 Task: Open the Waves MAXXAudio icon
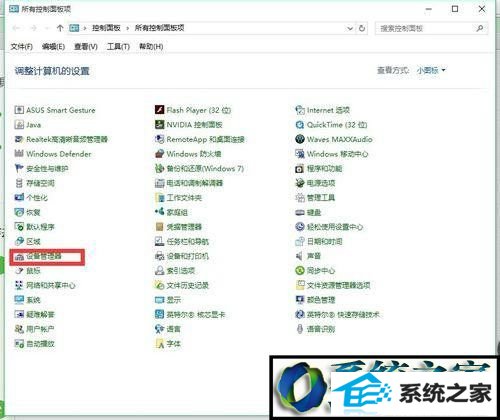coord(300,139)
